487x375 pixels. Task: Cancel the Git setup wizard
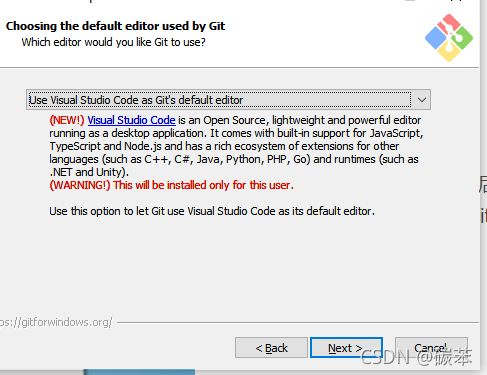431,348
